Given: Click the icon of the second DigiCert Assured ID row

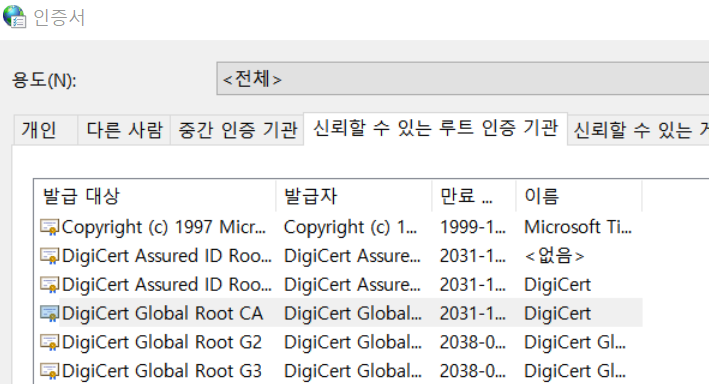Looking at the screenshot, I should pos(49,285).
